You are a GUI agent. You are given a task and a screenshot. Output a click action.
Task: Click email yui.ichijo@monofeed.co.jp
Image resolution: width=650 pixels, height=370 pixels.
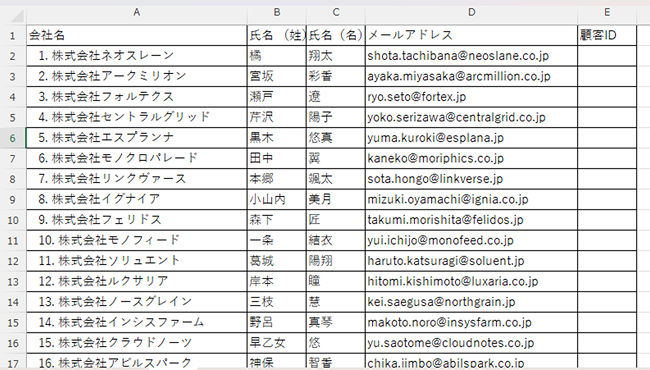click(471, 240)
